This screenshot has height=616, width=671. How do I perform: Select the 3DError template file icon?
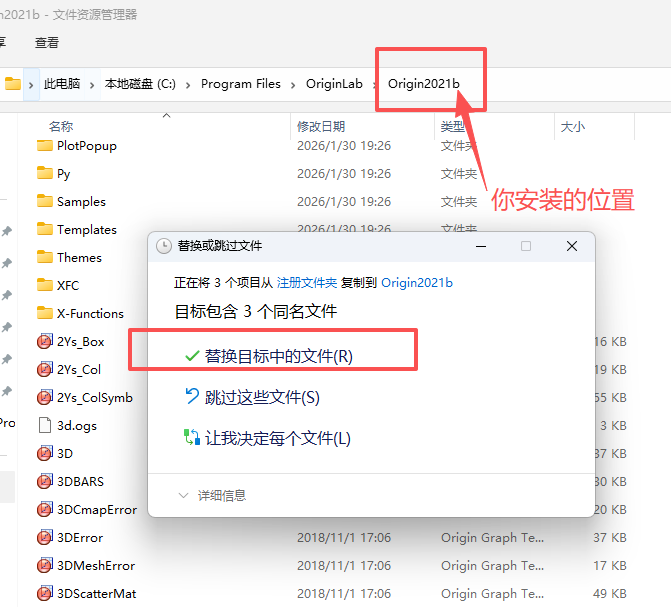pyautogui.click(x=45, y=537)
